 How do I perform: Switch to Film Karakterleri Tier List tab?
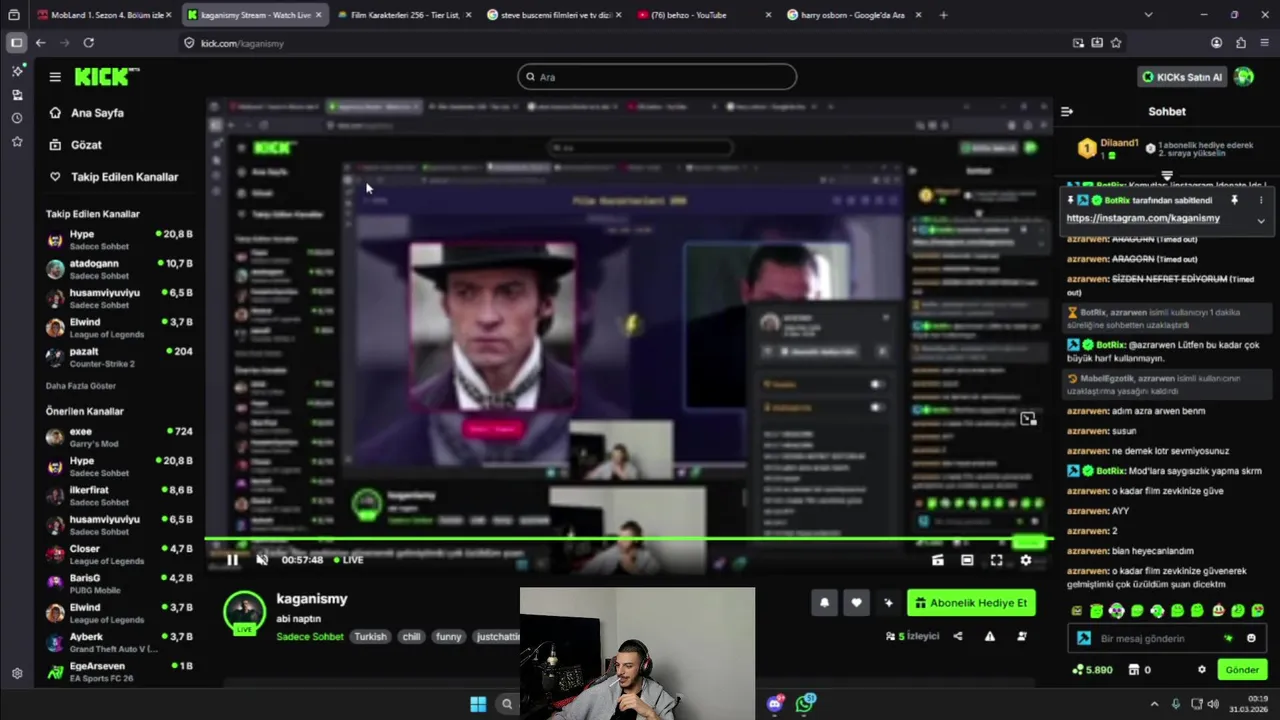tap(404, 15)
